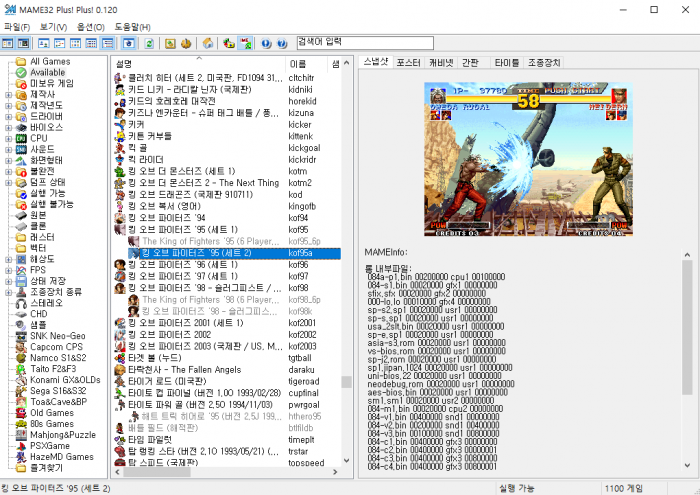This screenshot has height=495, width=700.
Task: Open the 도움말(H) menu
Action: [133, 27]
